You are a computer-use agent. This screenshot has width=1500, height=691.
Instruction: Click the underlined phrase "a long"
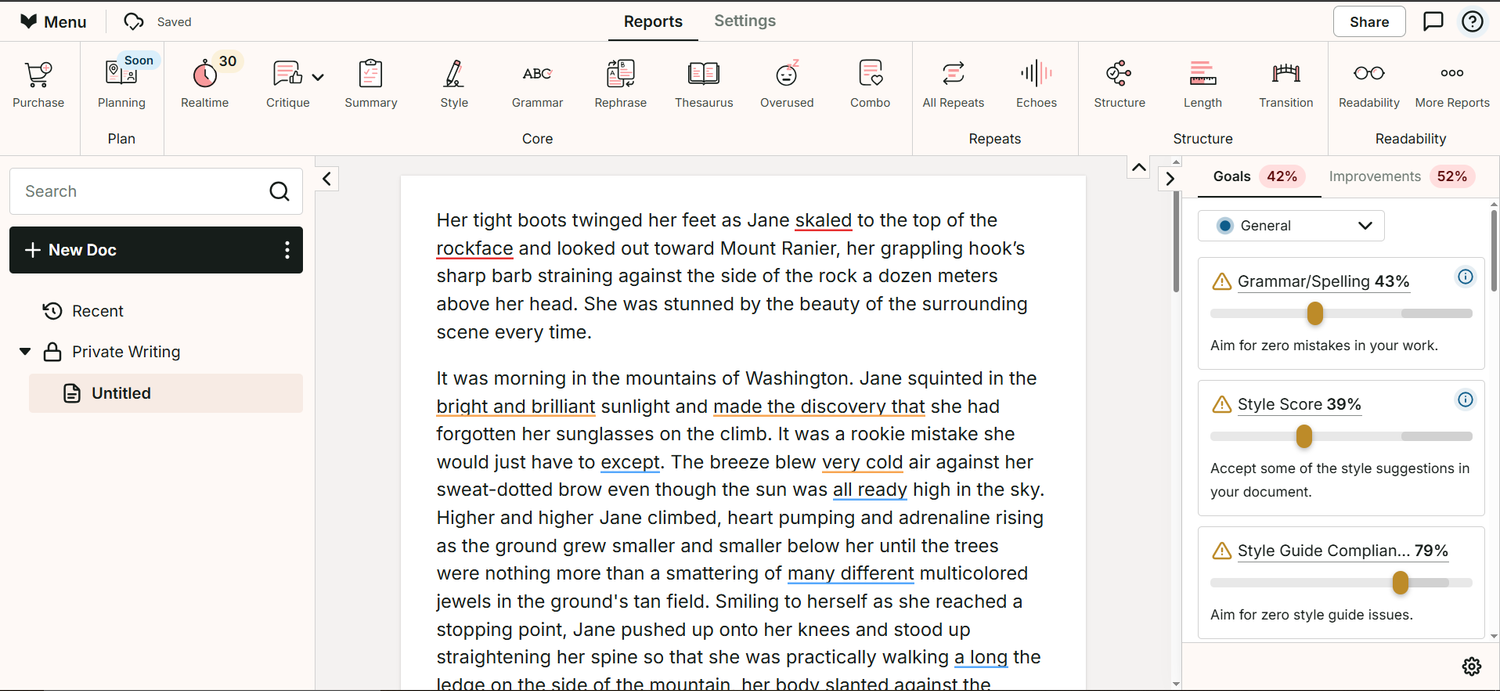[981, 658]
